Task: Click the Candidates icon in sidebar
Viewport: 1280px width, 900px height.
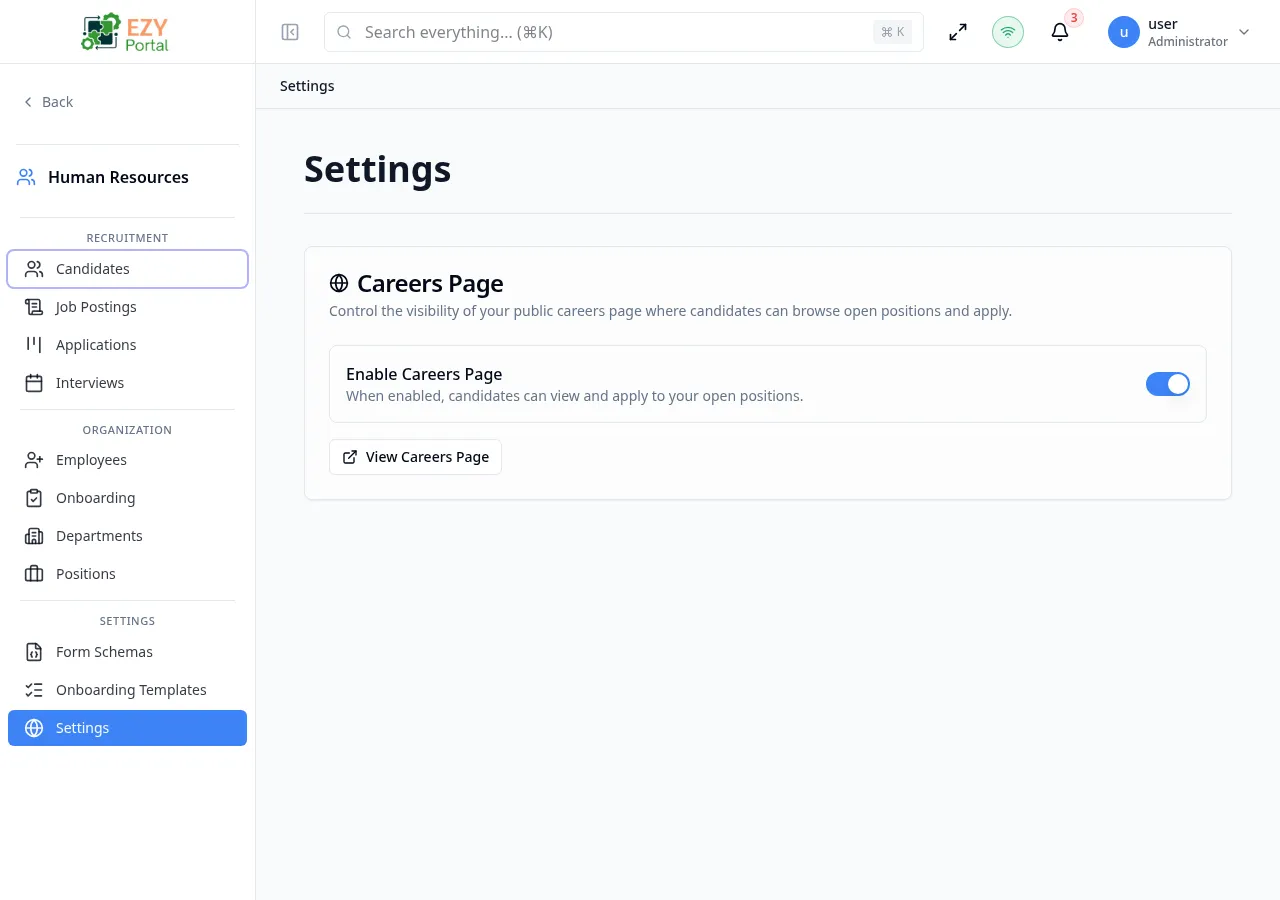Action: click(x=34, y=269)
